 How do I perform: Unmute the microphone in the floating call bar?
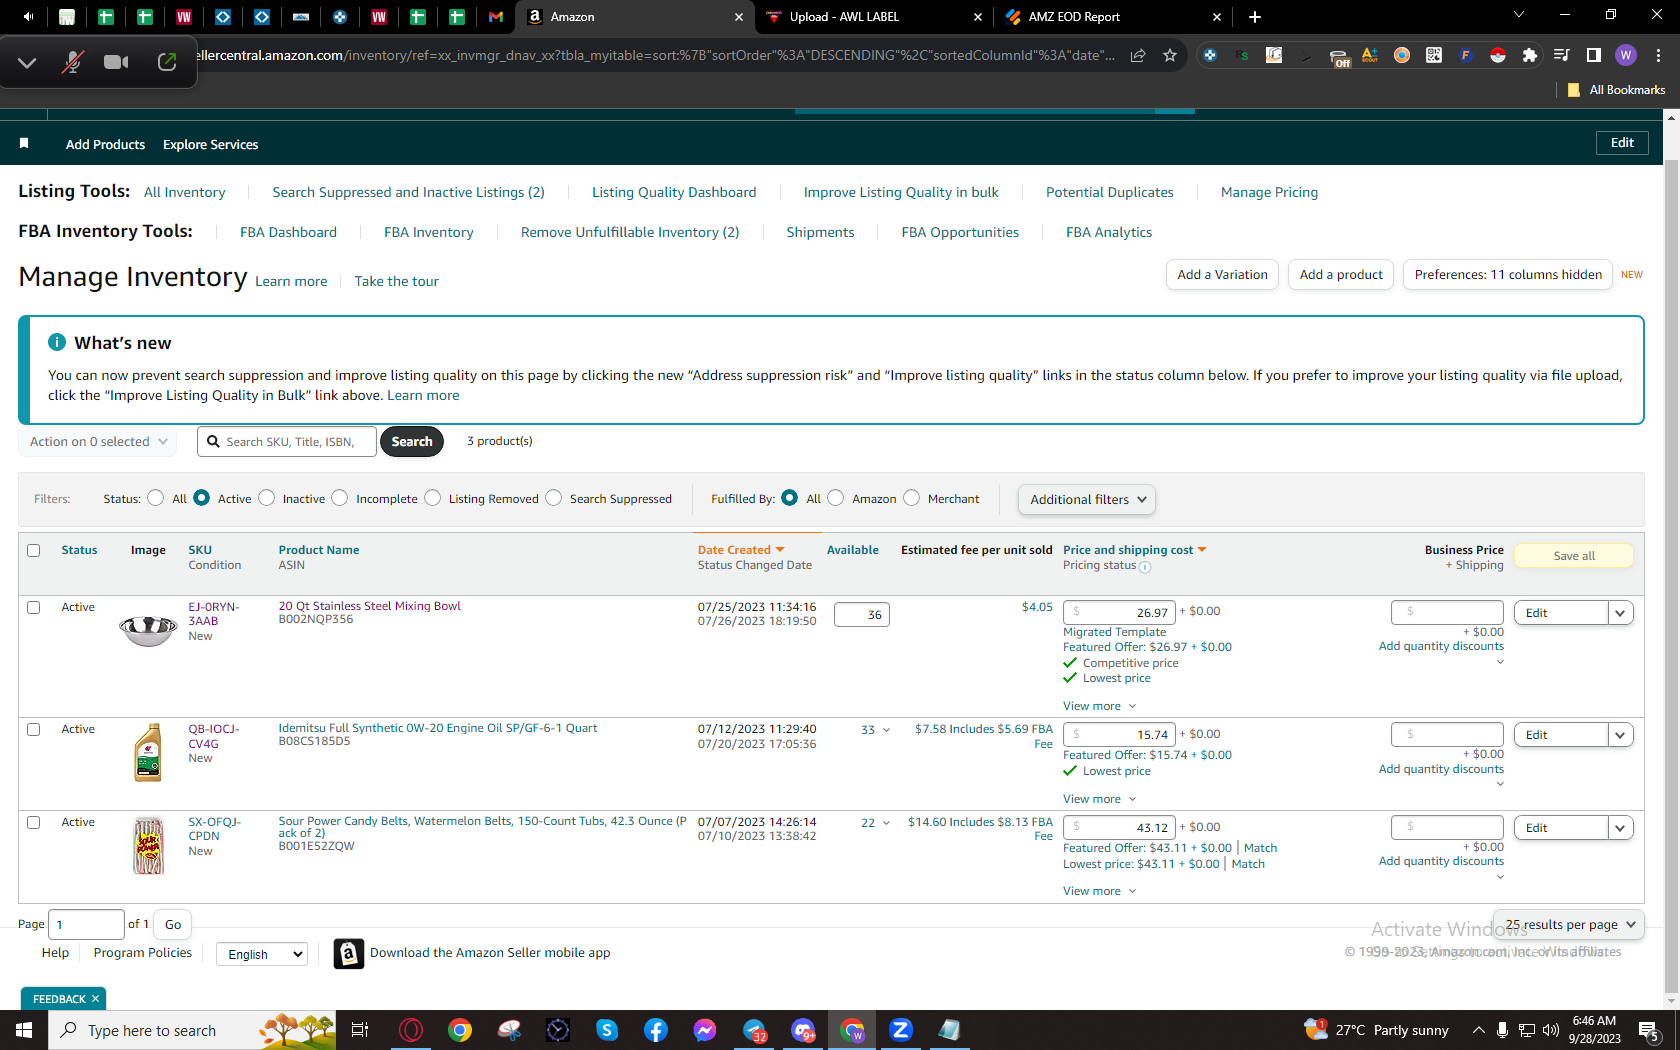point(71,62)
